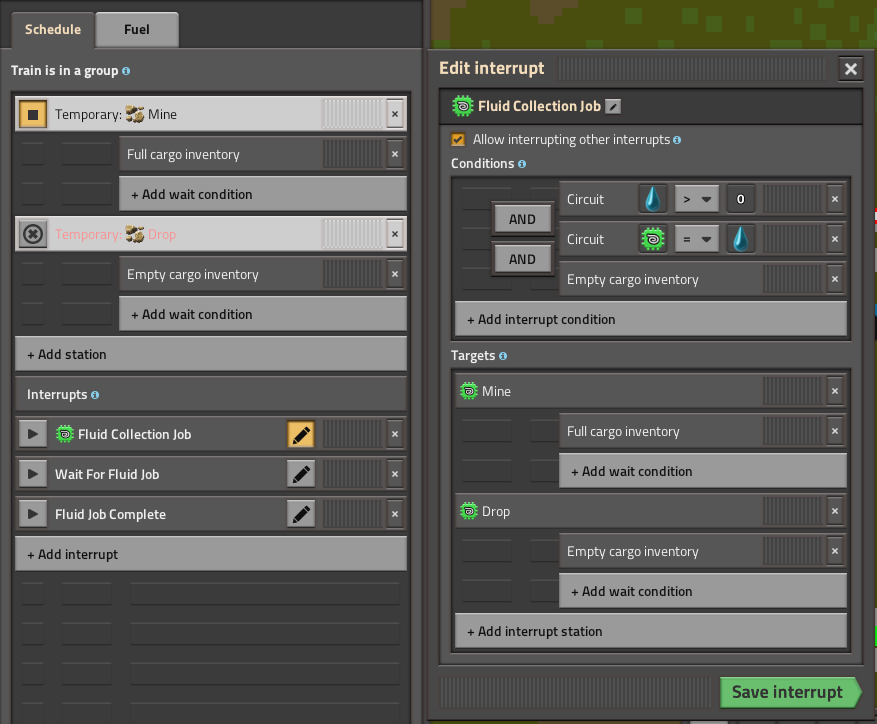Viewport: 877px width, 724px height.
Task: Stop at Temporary Mine station button
Action: coord(33,114)
